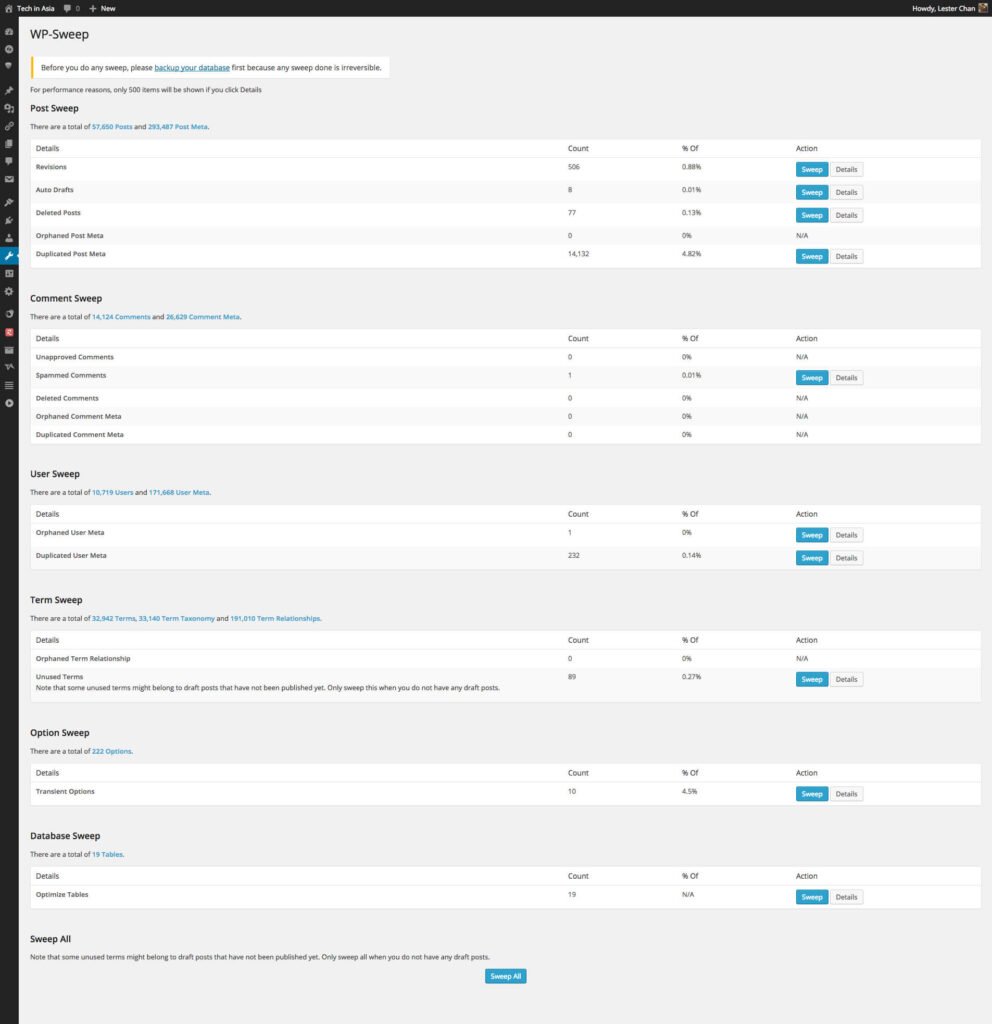Open the Appearance pin icon in sidebar

(x=9, y=200)
